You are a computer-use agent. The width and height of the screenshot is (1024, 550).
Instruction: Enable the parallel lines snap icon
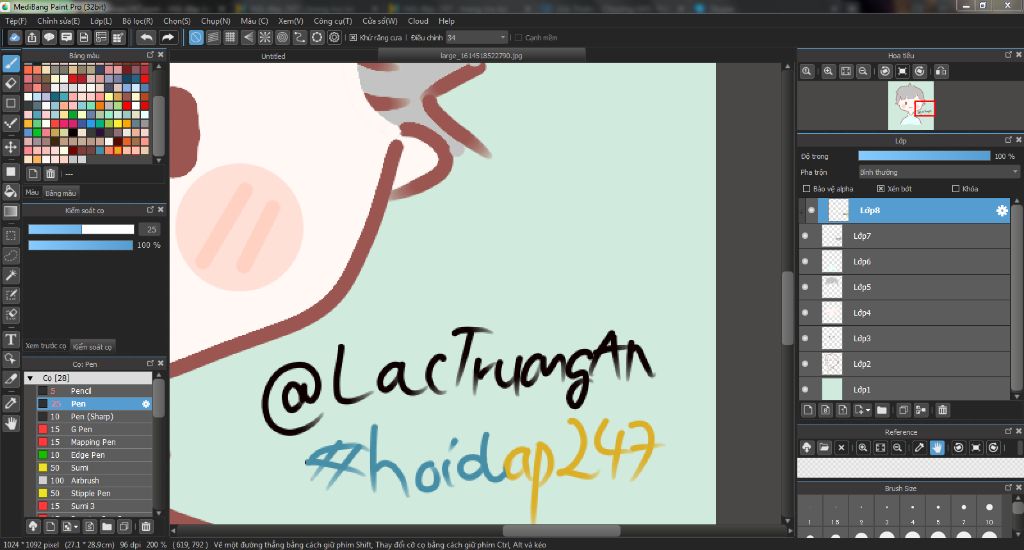pyautogui.click(x=213, y=38)
